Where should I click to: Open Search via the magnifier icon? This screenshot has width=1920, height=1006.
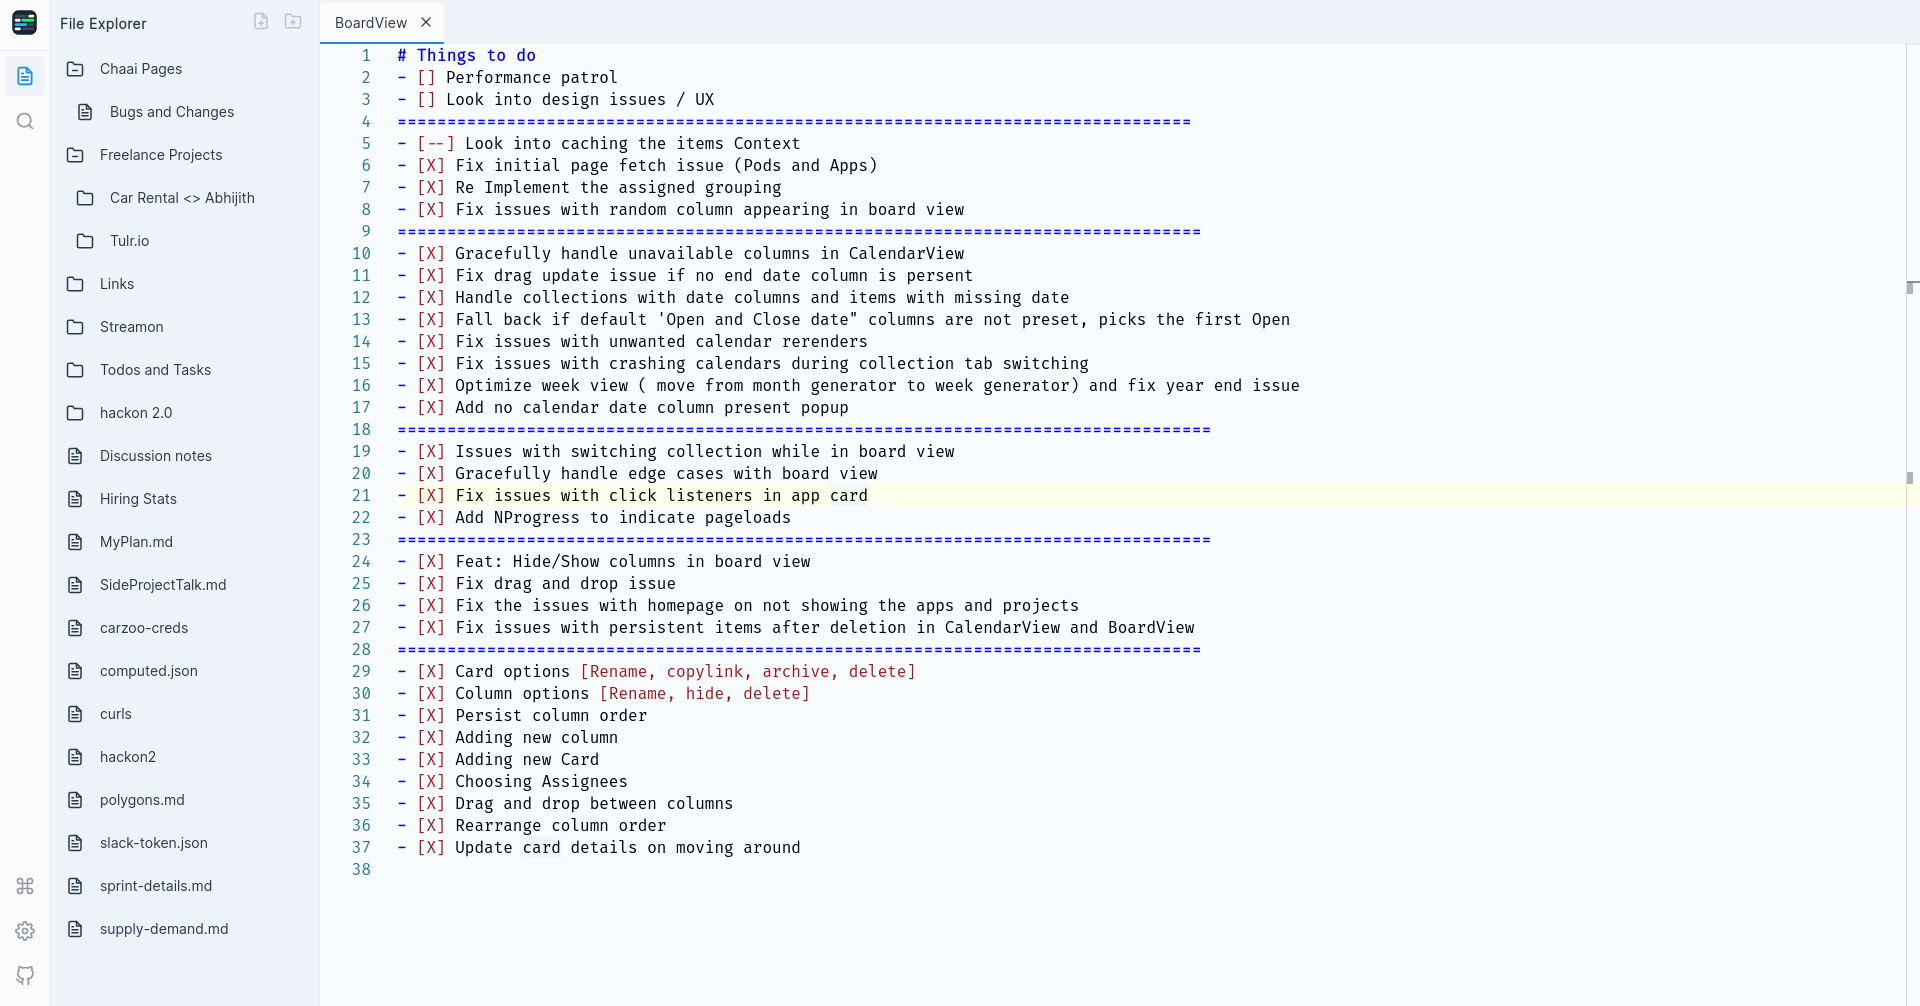pos(25,121)
